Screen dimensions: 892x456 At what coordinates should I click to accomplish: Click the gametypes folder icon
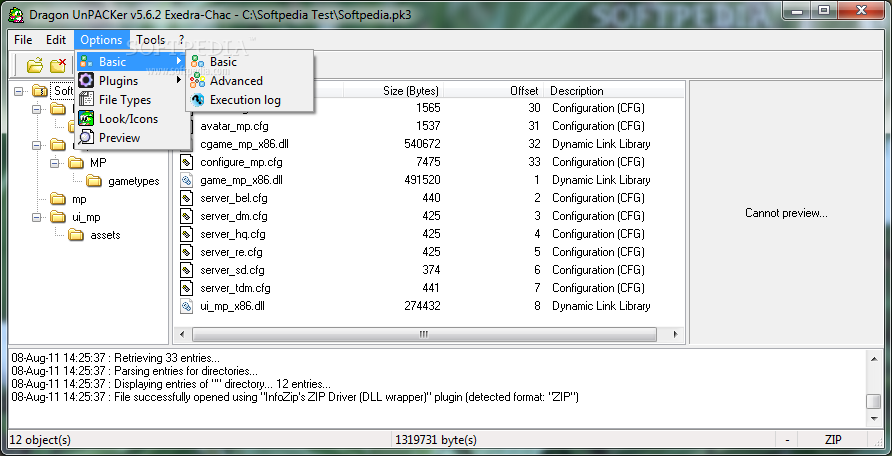coord(94,181)
